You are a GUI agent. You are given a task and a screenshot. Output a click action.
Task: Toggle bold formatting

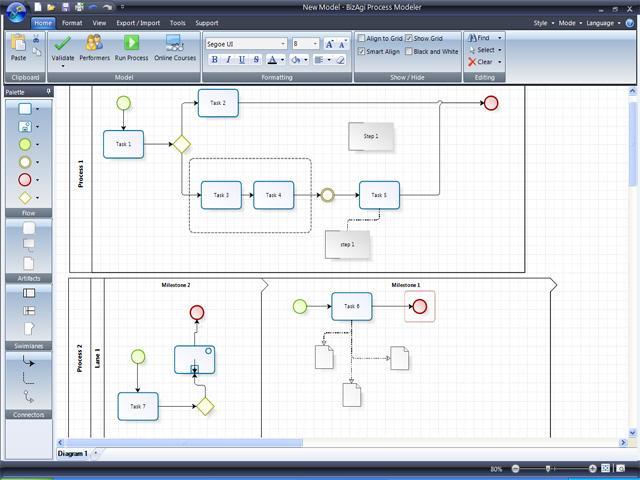point(214,60)
